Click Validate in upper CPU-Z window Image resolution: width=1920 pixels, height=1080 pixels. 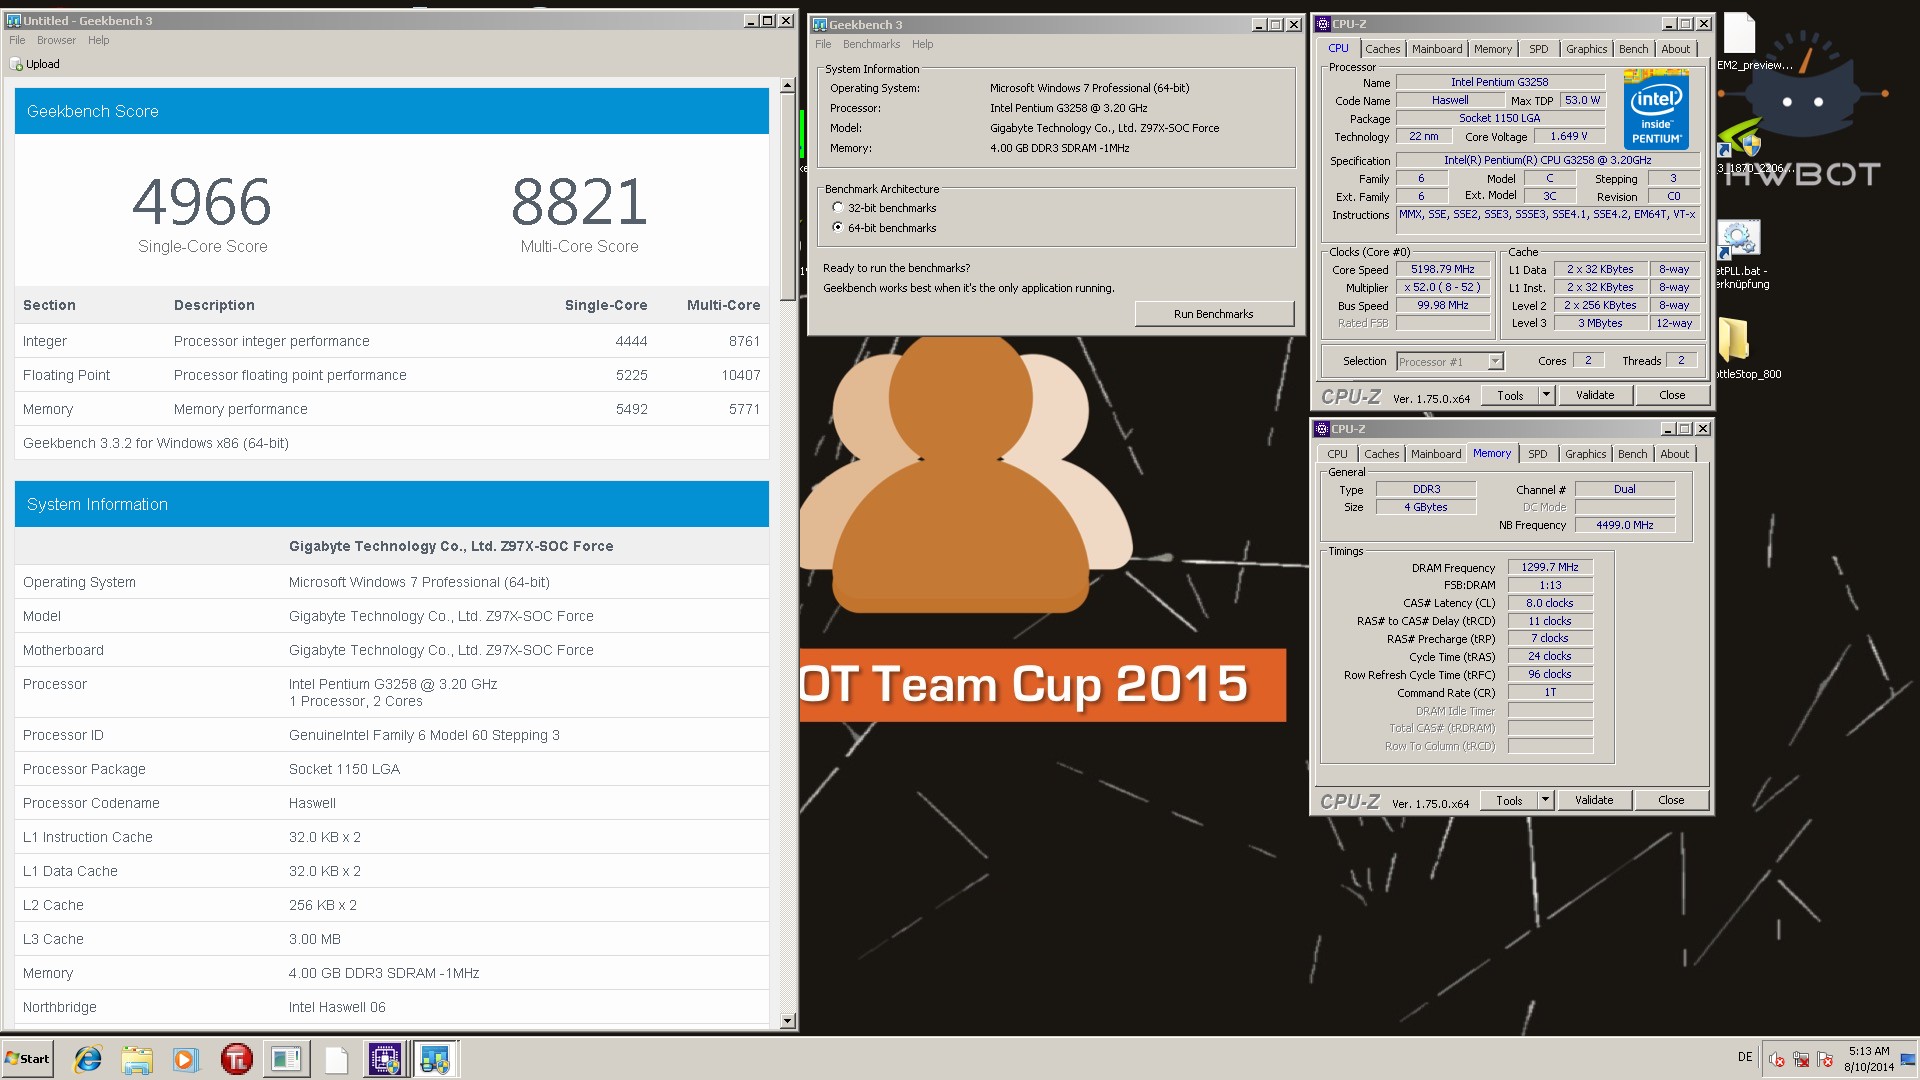[1595, 395]
